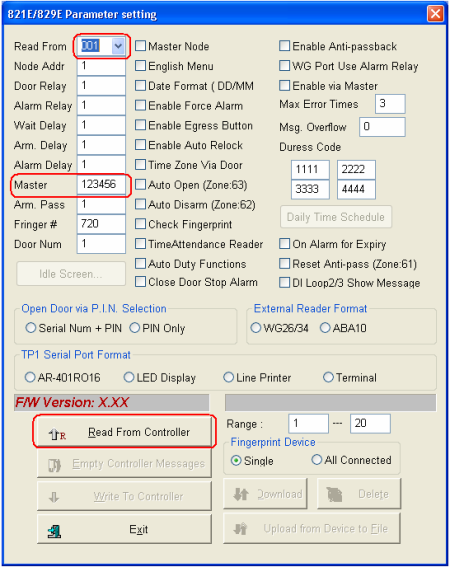Close the Parameter setting window
Image resolution: width=450 pixels, height=567 pixels.
(x=435, y=14)
